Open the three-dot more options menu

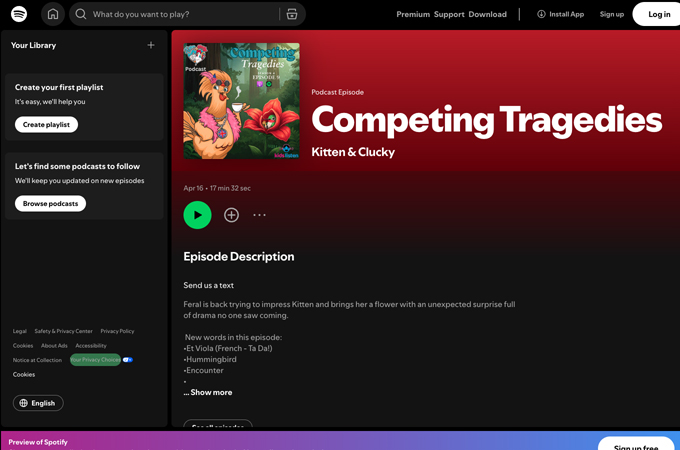(x=259, y=215)
